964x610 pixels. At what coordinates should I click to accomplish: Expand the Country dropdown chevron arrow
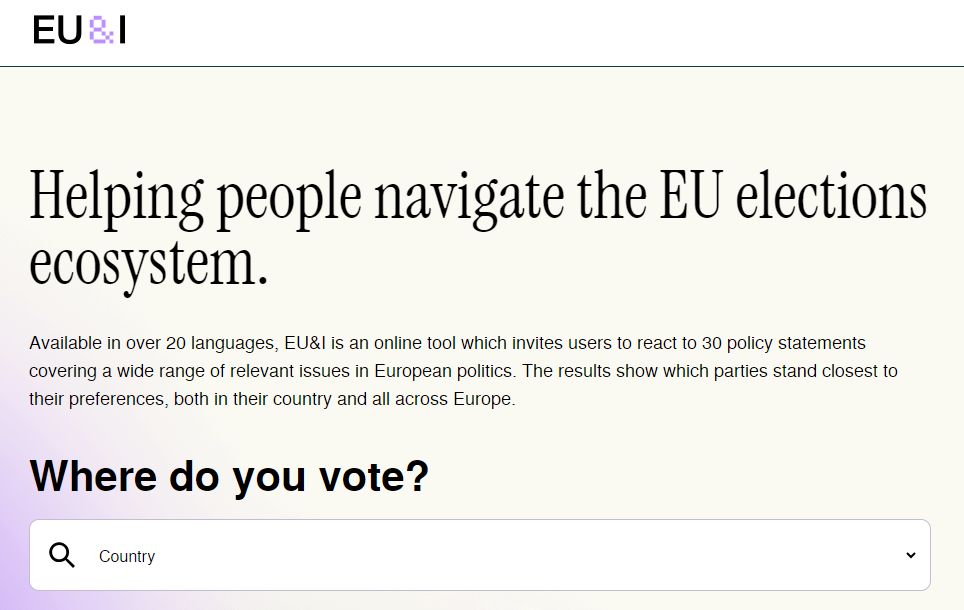(x=910, y=555)
